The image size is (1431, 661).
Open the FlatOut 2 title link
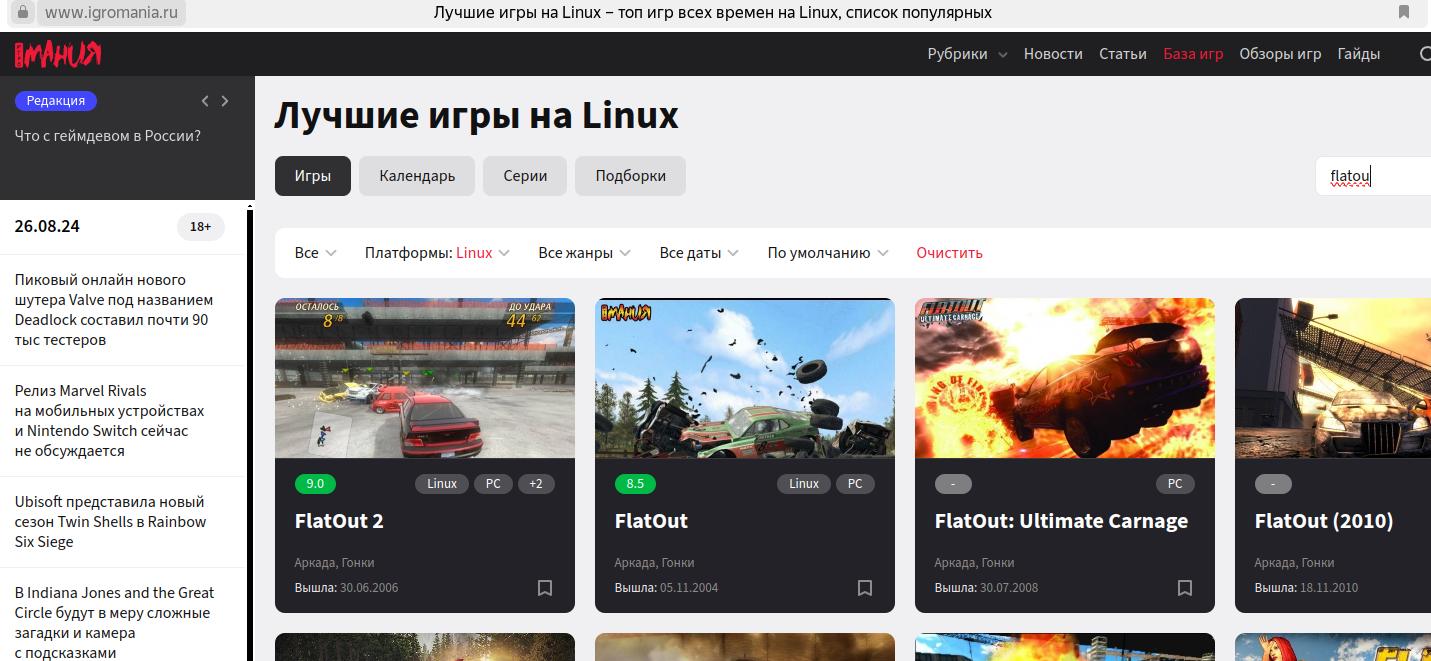coord(339,521)
